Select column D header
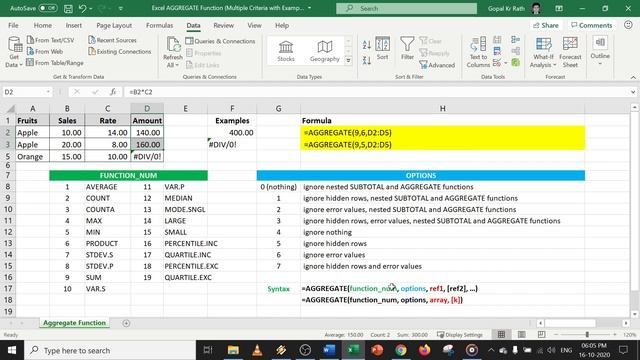640x360 pixels. point(147,109)
